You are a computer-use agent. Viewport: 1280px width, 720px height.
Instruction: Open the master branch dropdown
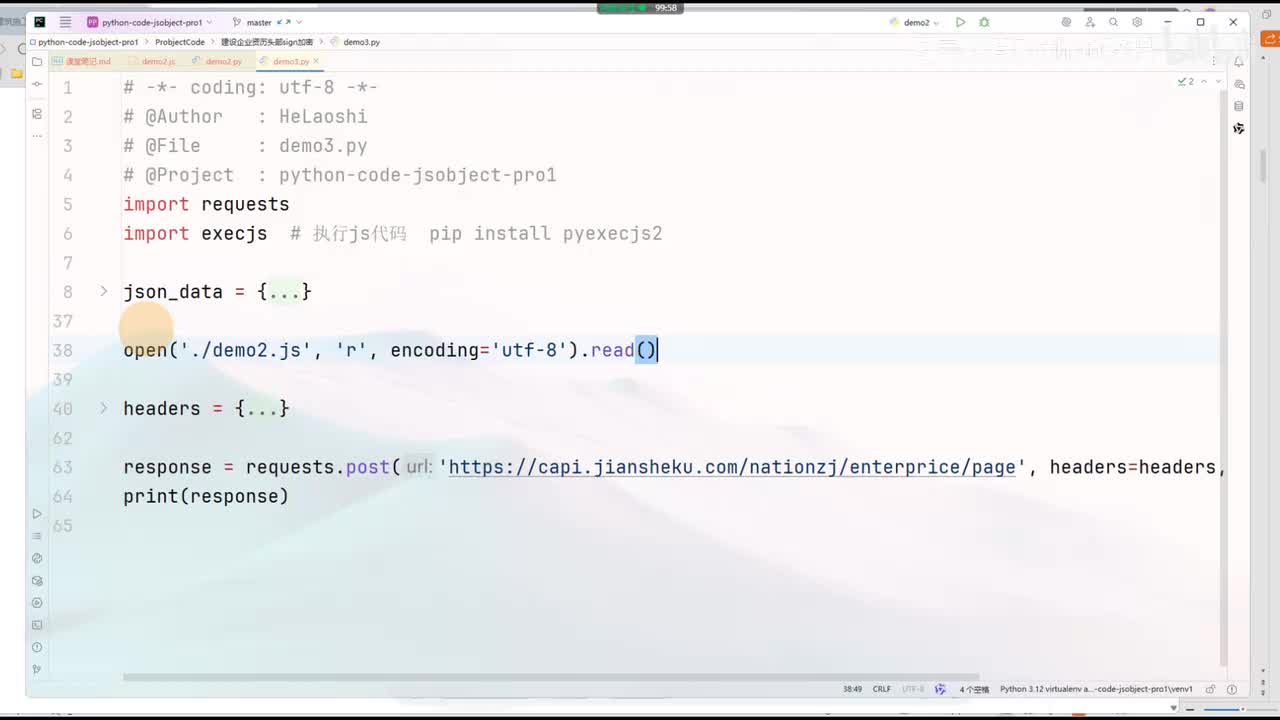pos(267,22)
